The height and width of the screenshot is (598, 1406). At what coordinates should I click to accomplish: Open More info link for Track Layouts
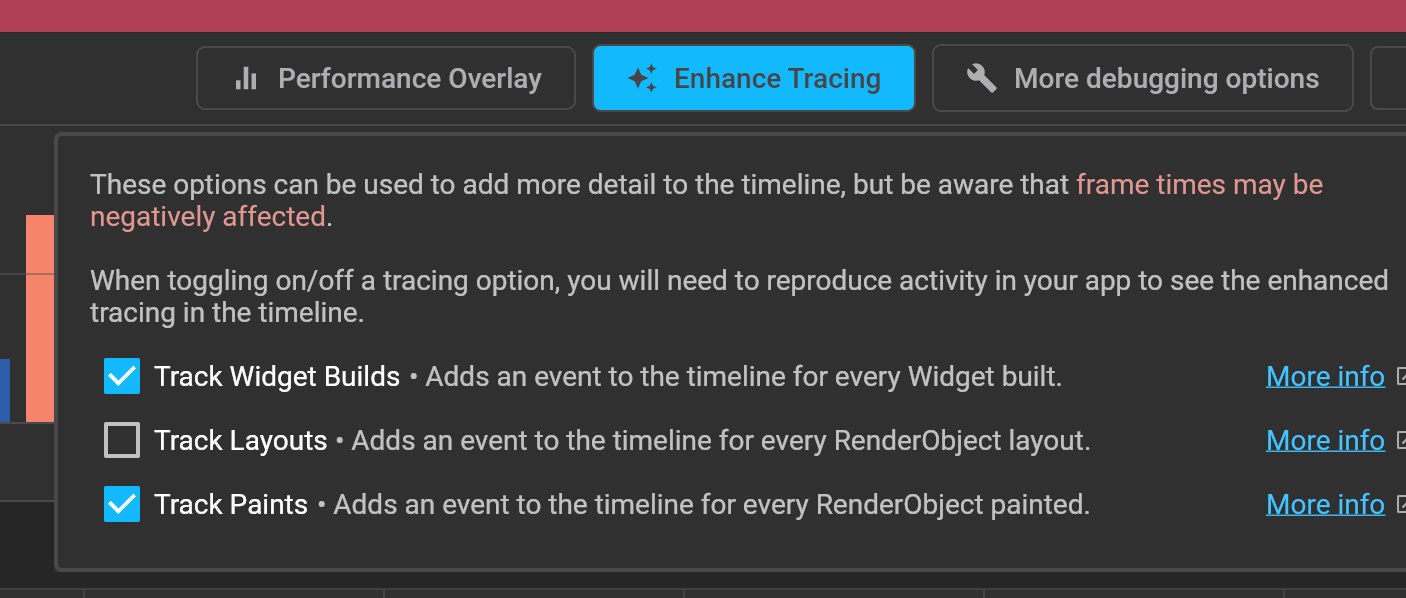1325,441
